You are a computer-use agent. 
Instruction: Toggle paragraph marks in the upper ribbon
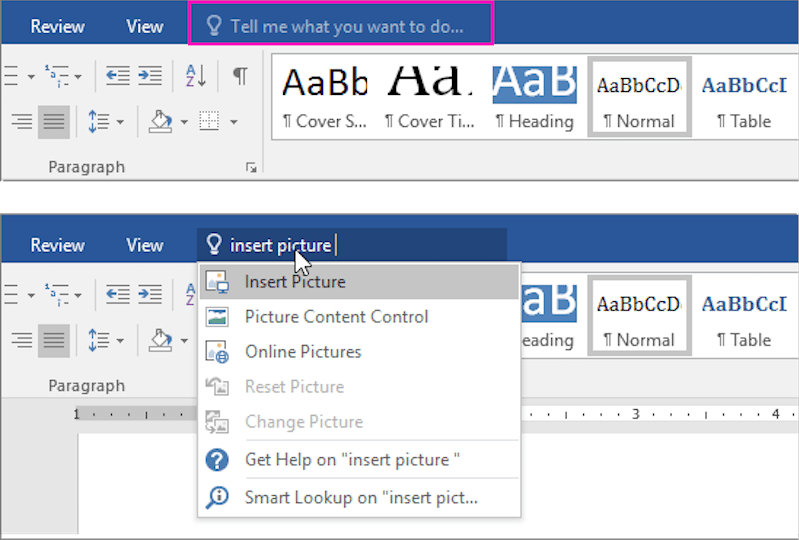coord(240,77)
